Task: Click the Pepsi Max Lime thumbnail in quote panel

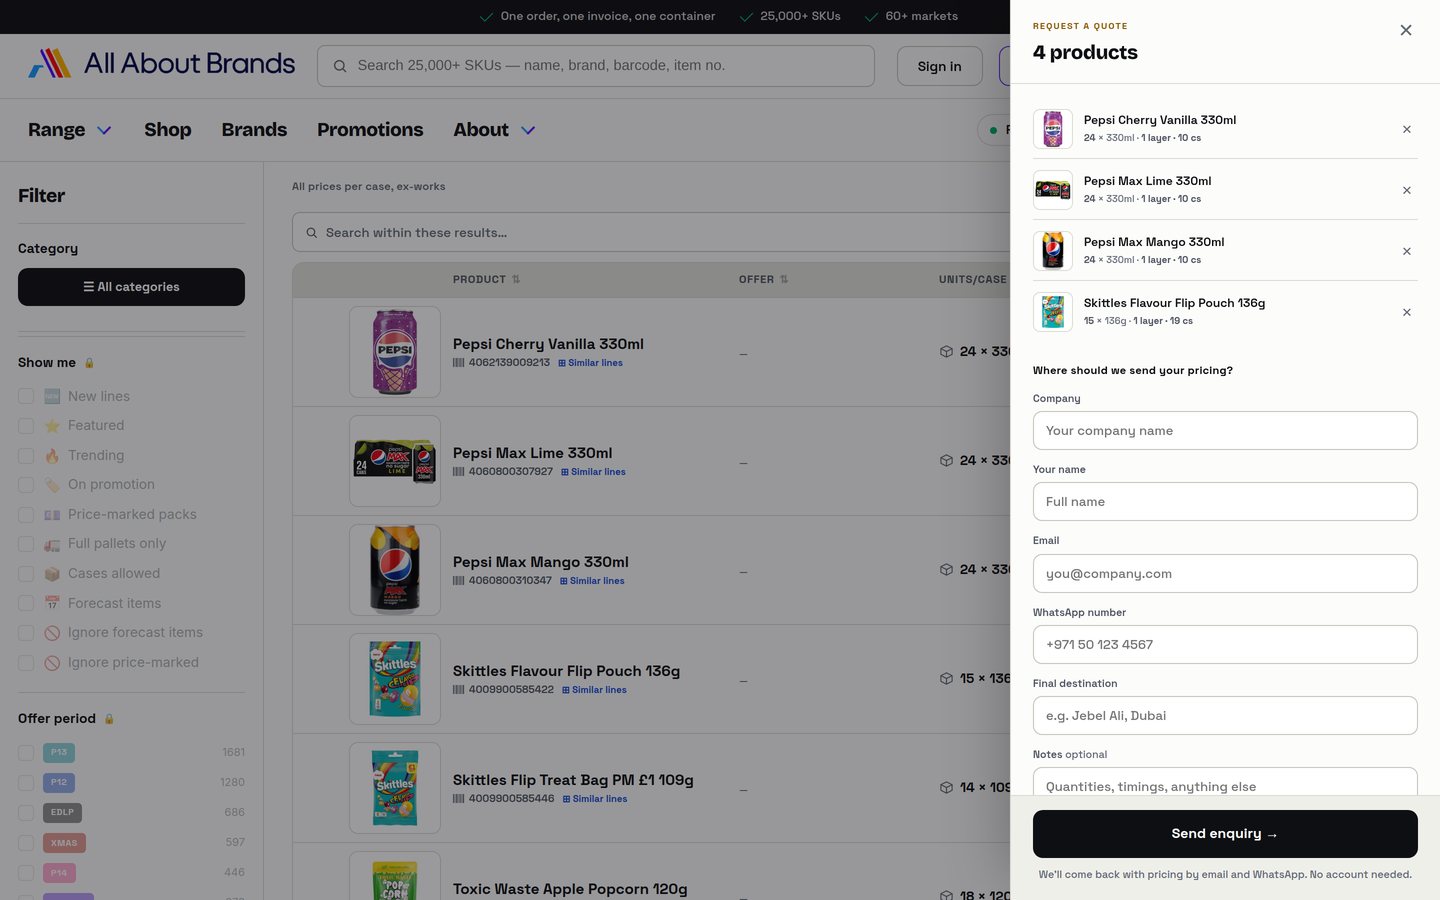Action: coord(1053,190)
